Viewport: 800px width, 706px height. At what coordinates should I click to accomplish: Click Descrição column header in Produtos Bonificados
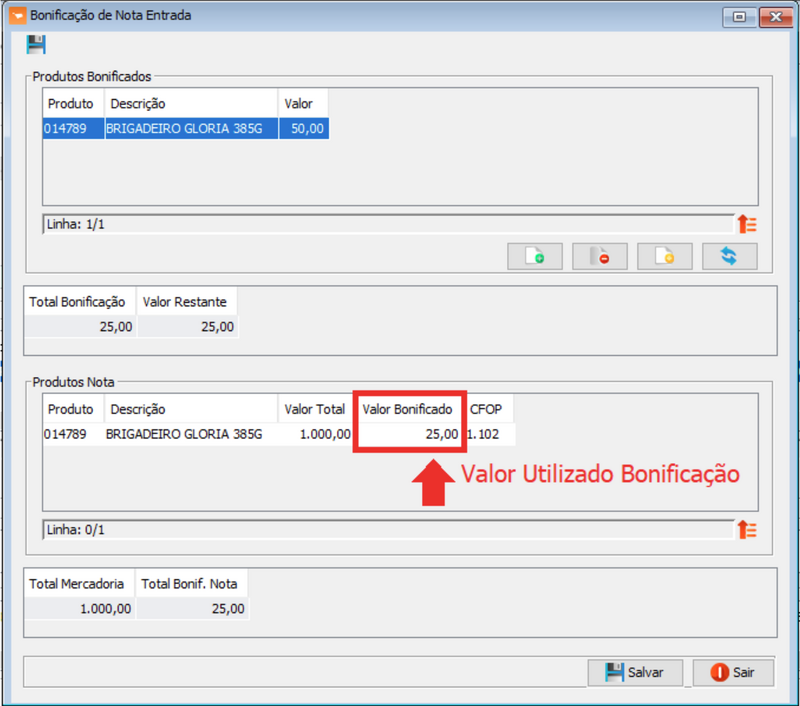tap(190, 104)
